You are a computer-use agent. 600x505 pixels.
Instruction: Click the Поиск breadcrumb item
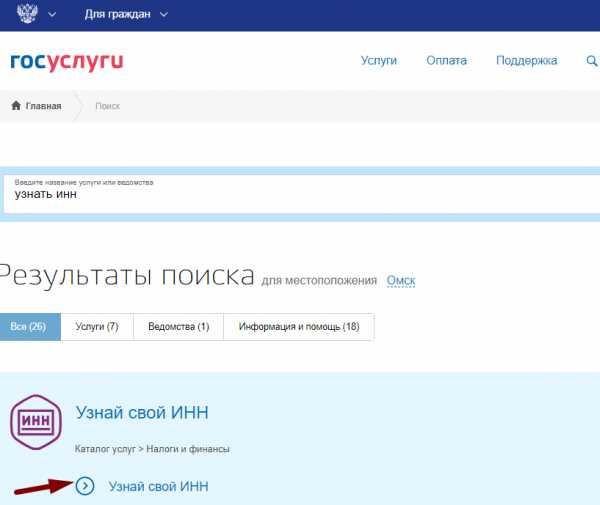click(x=108, y=106)
